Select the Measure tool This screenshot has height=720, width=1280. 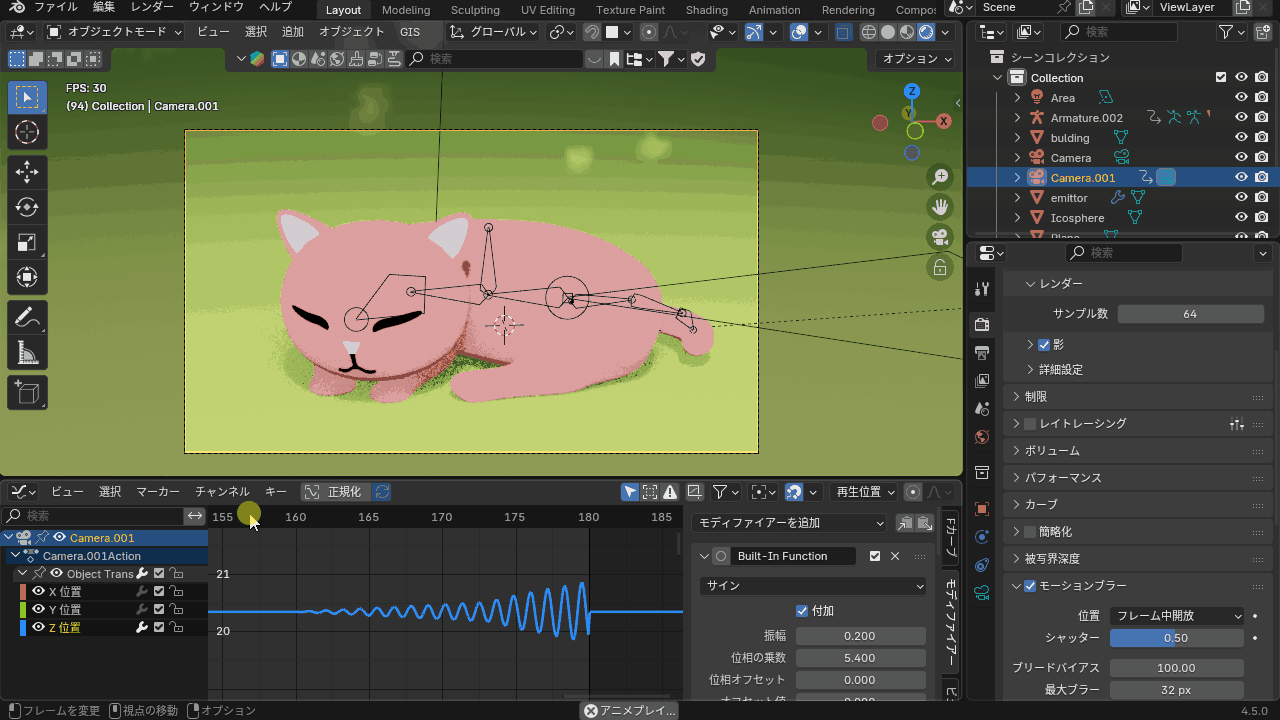pyautogui.click(x=27, y=353)
